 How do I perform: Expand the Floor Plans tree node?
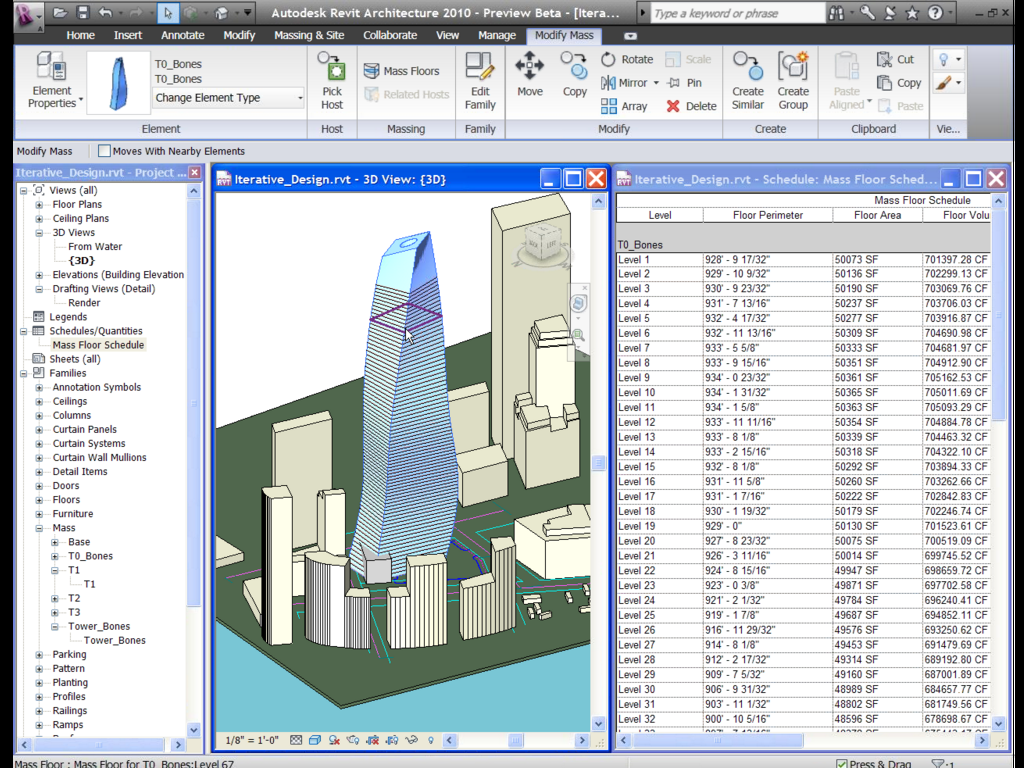[39, 204]
